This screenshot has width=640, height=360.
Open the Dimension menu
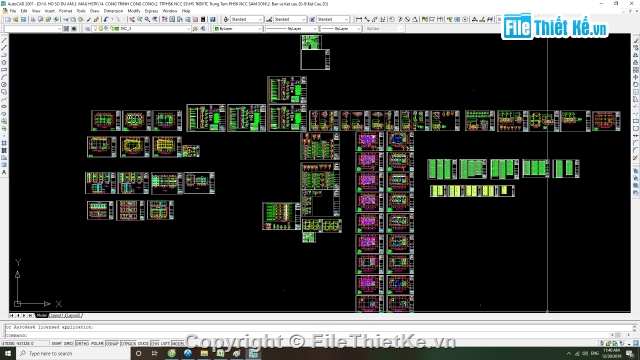pos(113,11)
